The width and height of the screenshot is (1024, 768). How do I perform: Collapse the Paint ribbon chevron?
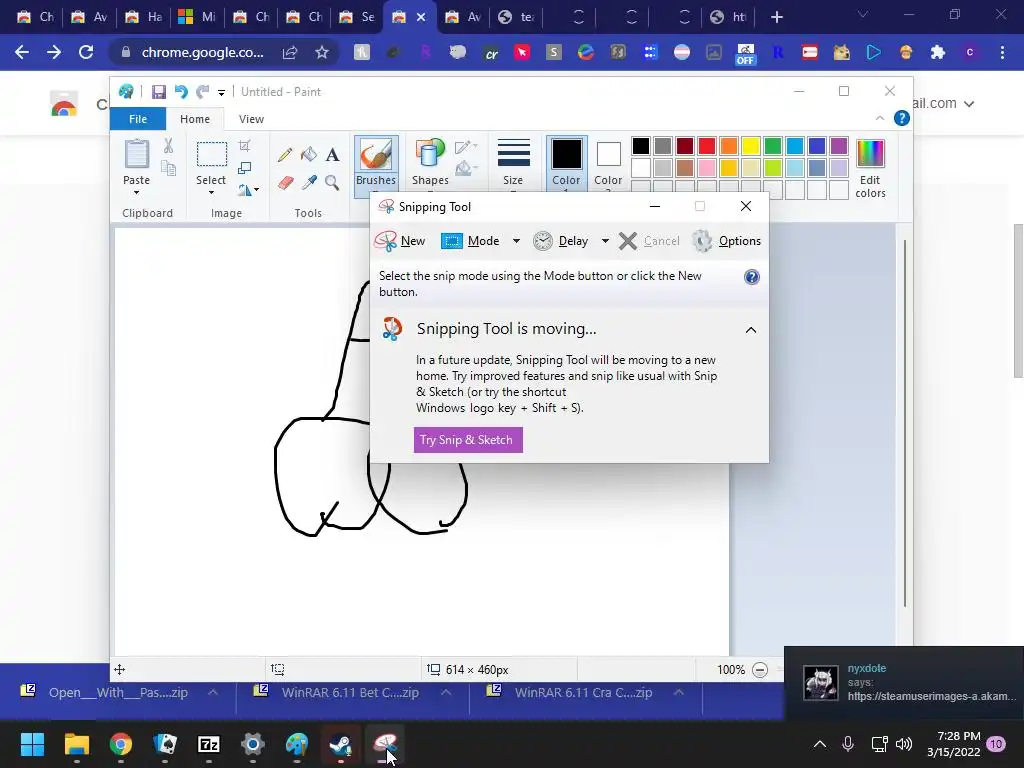point(880,118)
